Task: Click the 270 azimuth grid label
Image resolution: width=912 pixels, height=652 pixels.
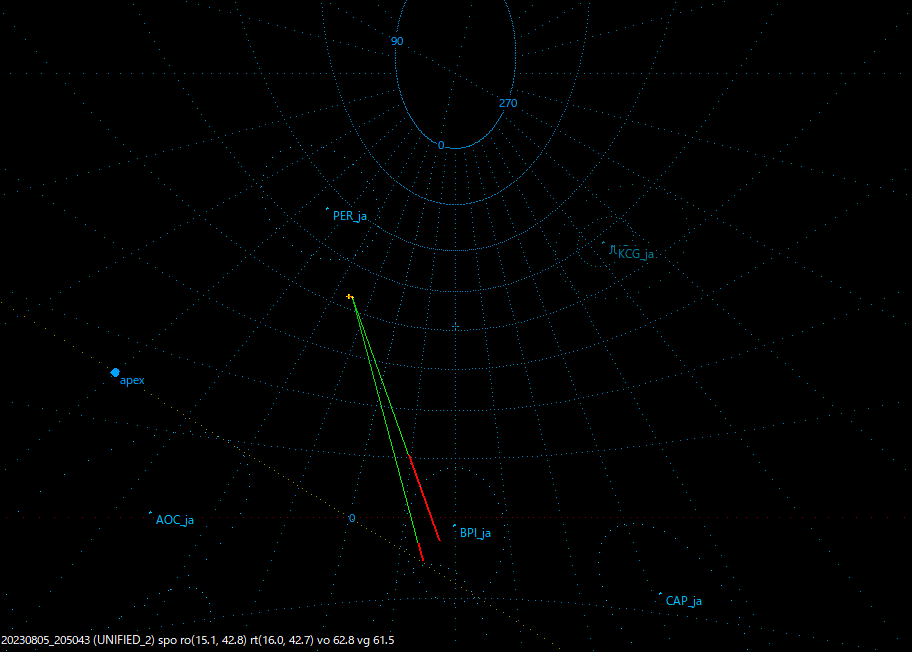Action: coord(510,103)
